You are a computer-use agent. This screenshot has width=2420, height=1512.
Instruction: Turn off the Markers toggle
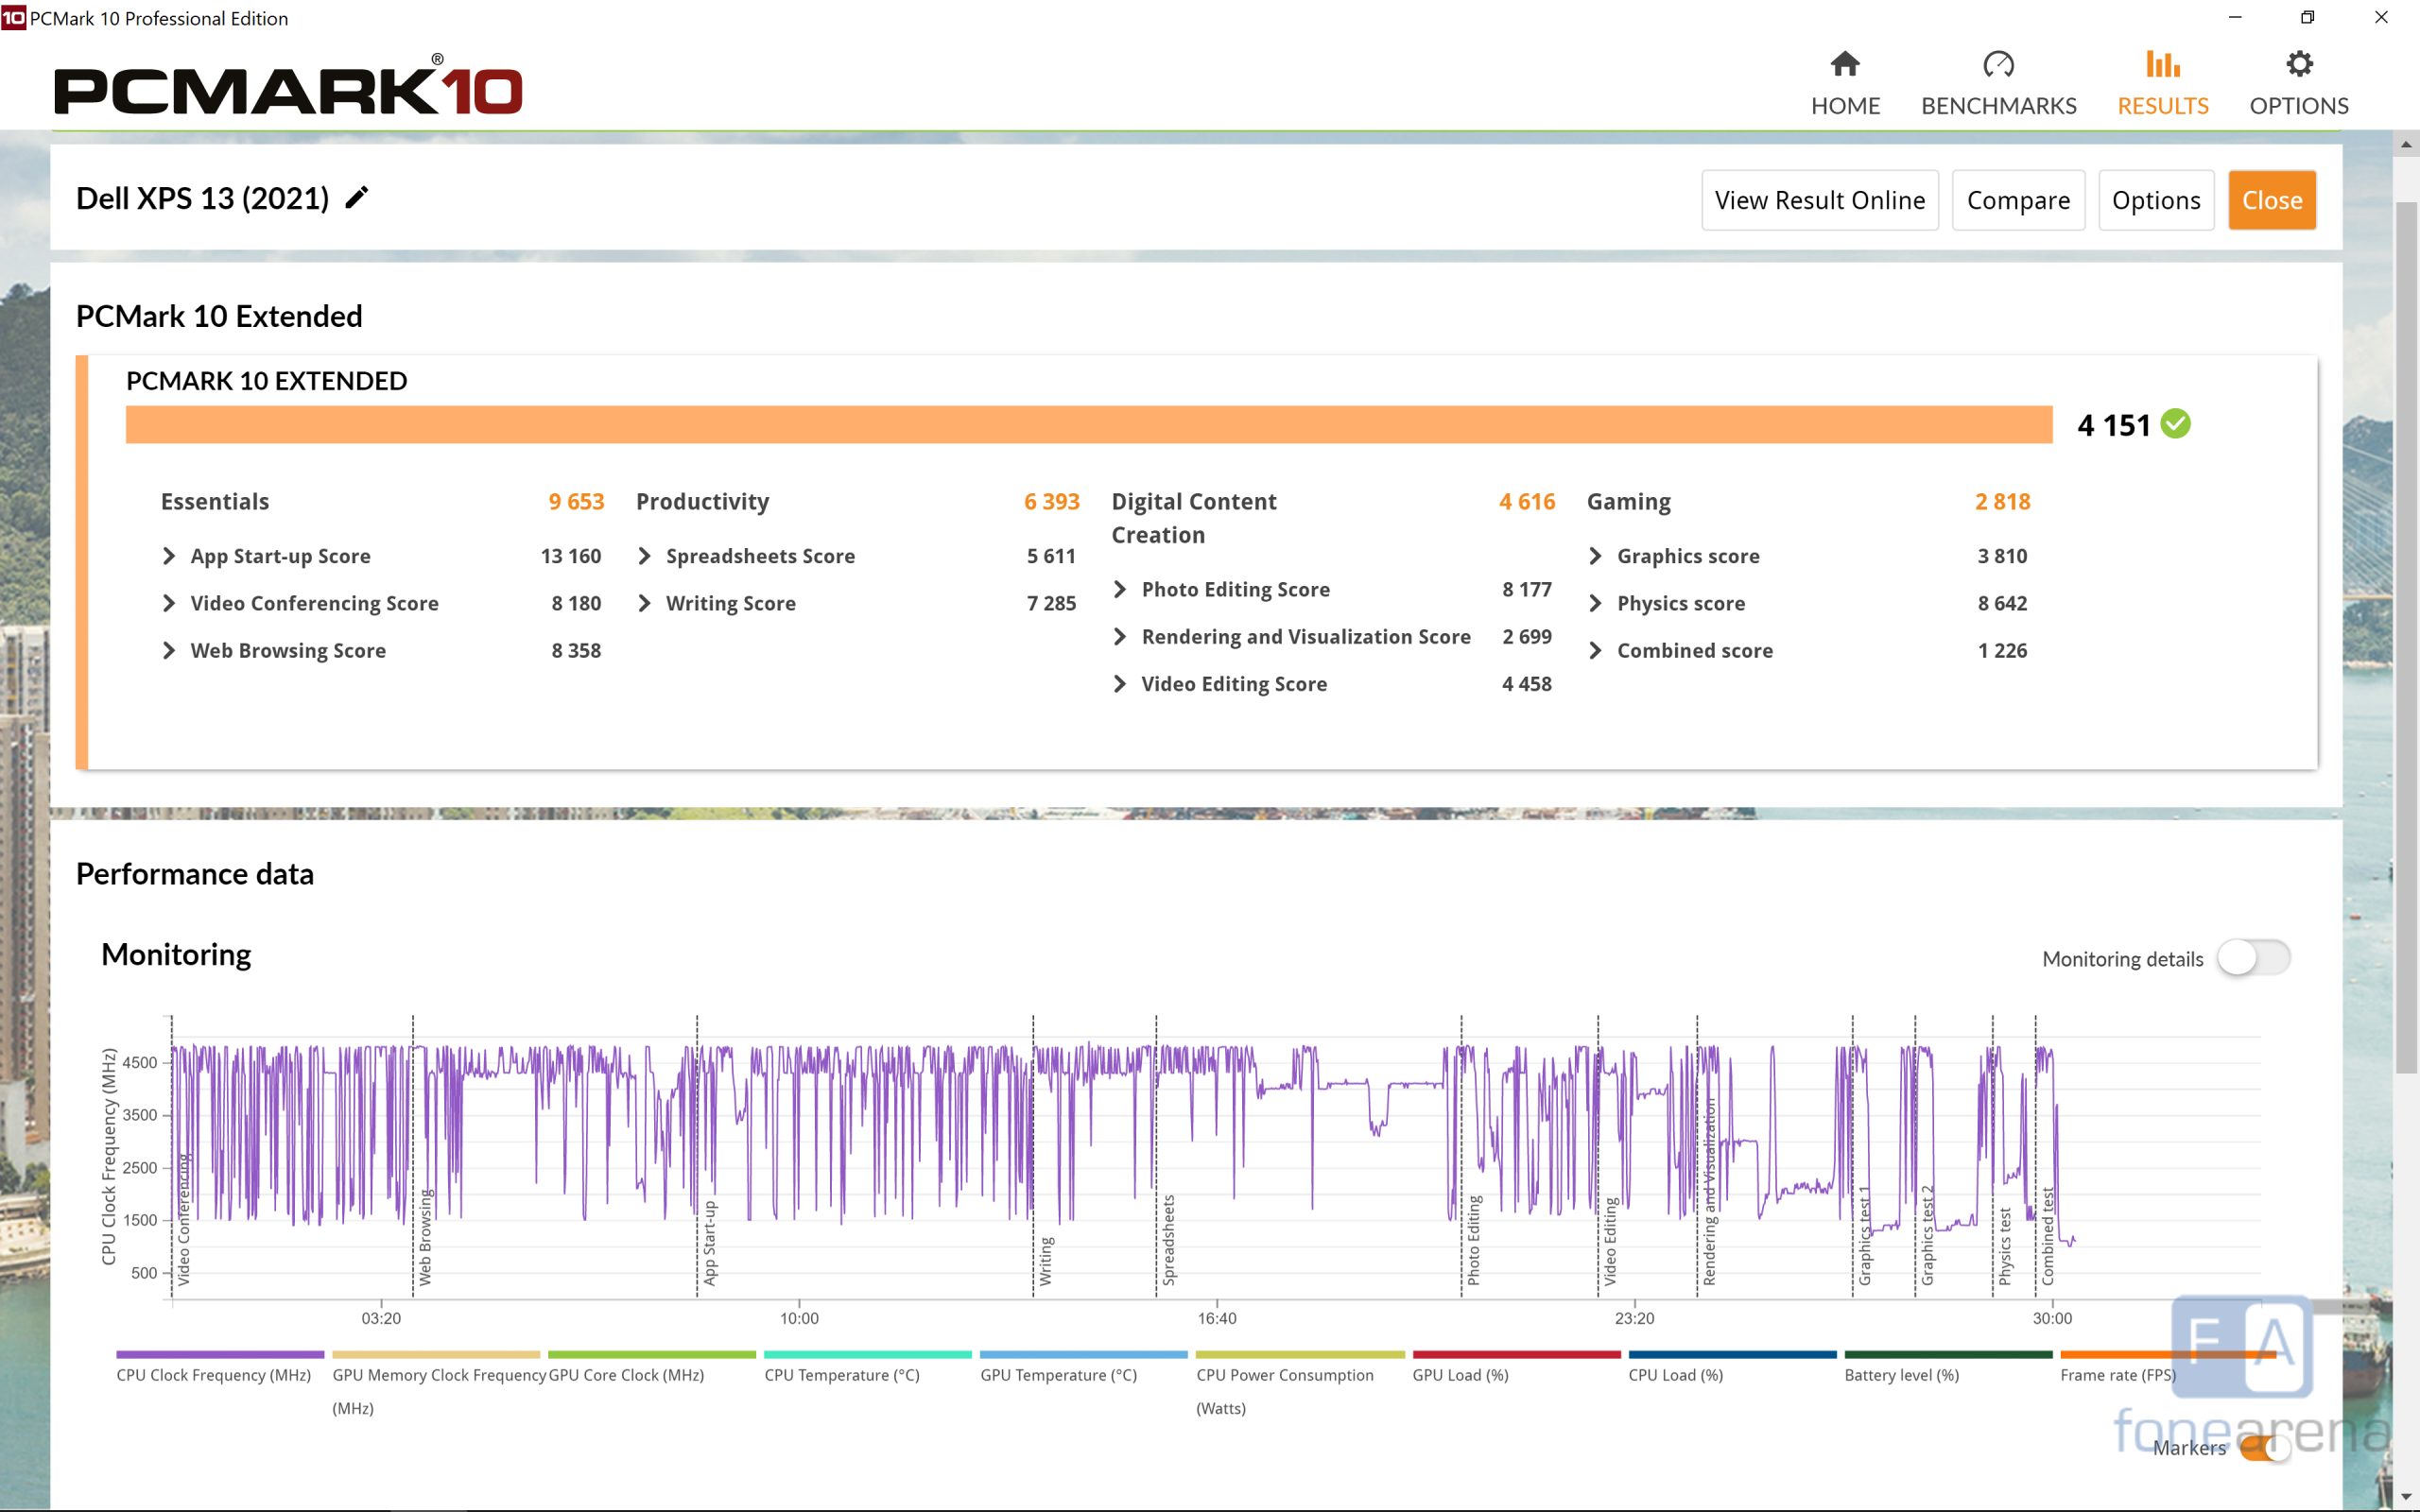pos(2264,1447)
